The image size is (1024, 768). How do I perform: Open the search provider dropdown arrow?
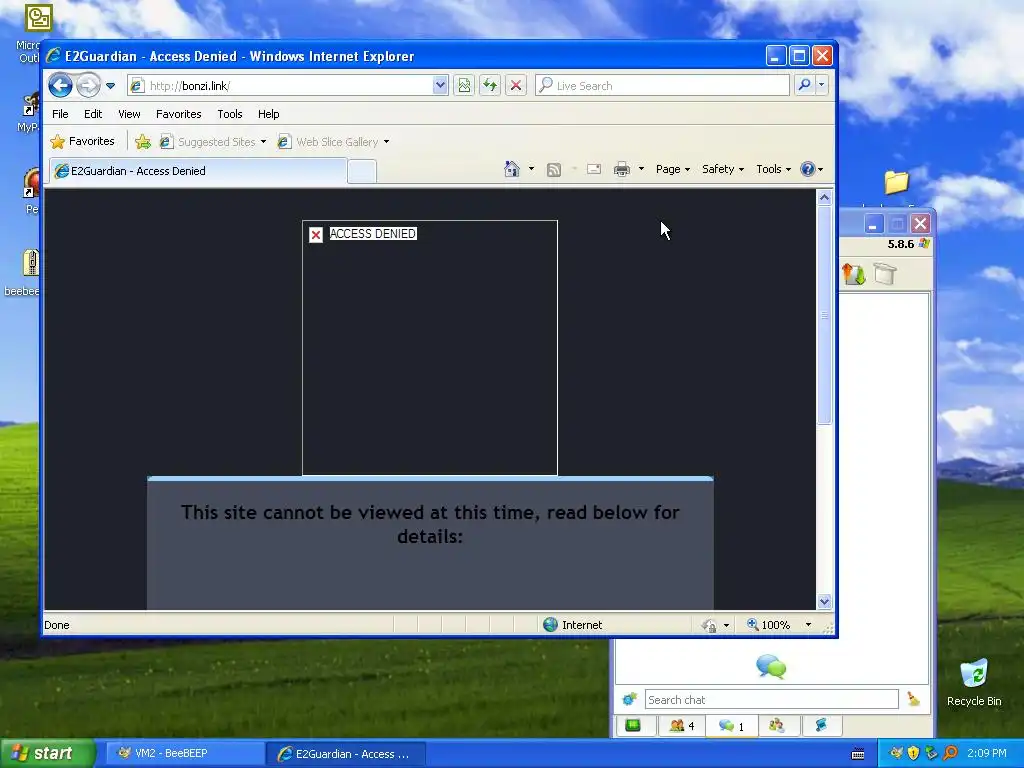click(x=822, y=85)
